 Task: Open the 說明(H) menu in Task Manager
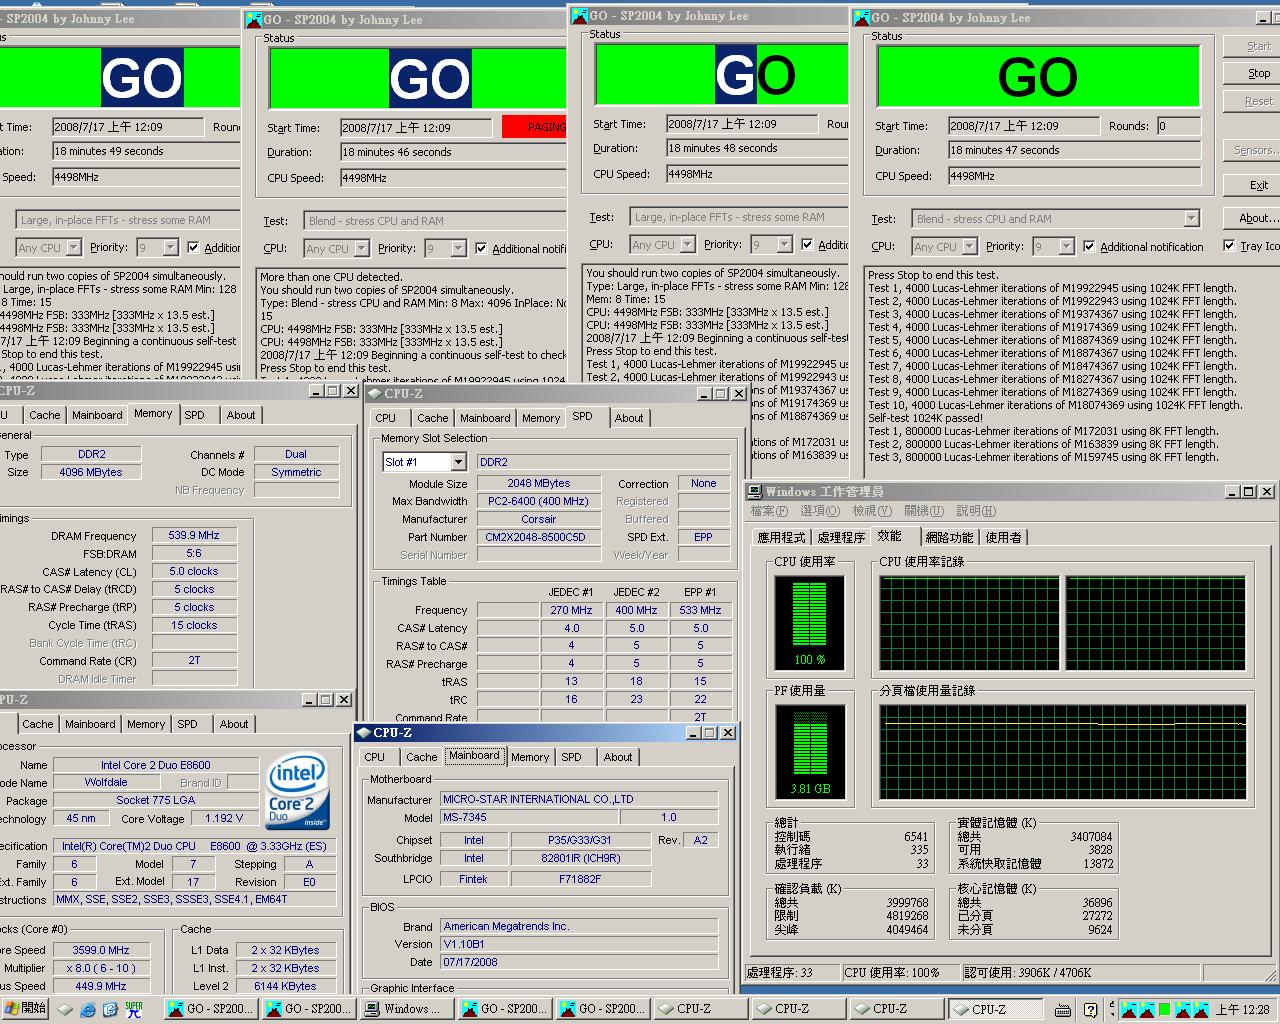click(976, 511)
